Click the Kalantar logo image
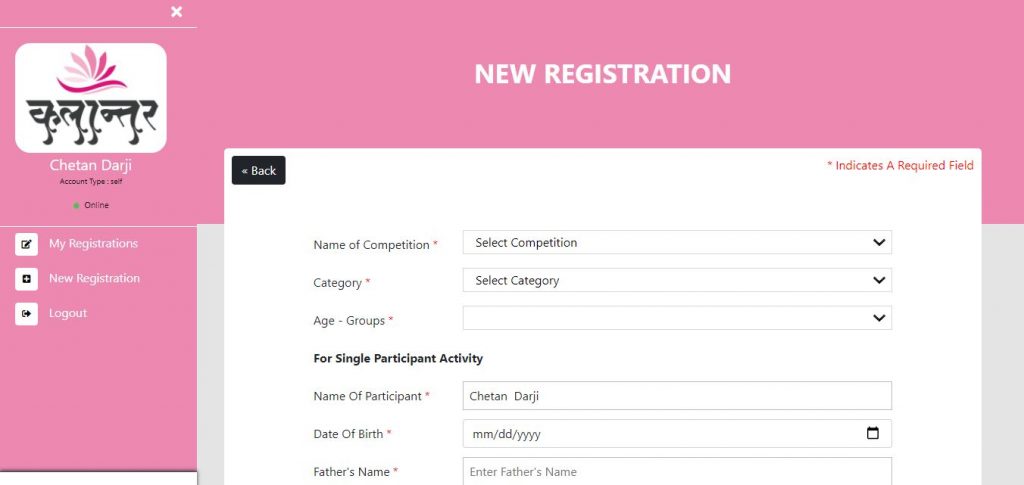 coord(91,98)
